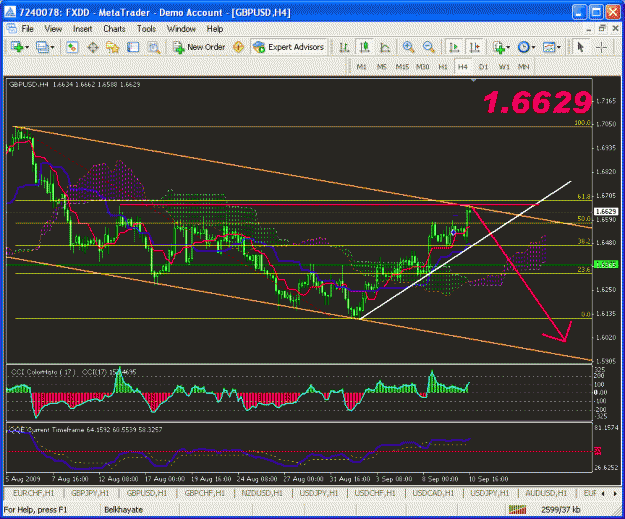Click the 1.6629 current price label on scale

(606, 211)
